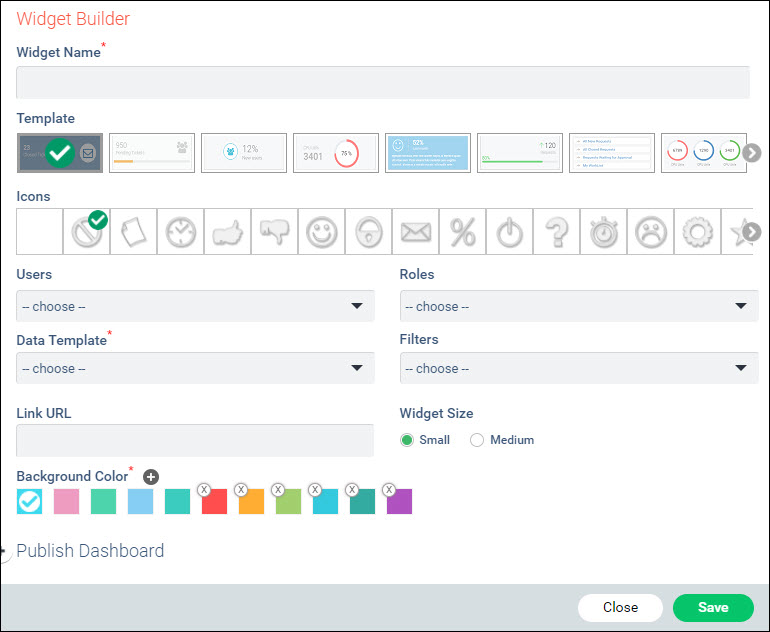The height and width of the screenshot is (632, 770).
Task: Open the Users dropdown
Action: (x=195, y=306)
